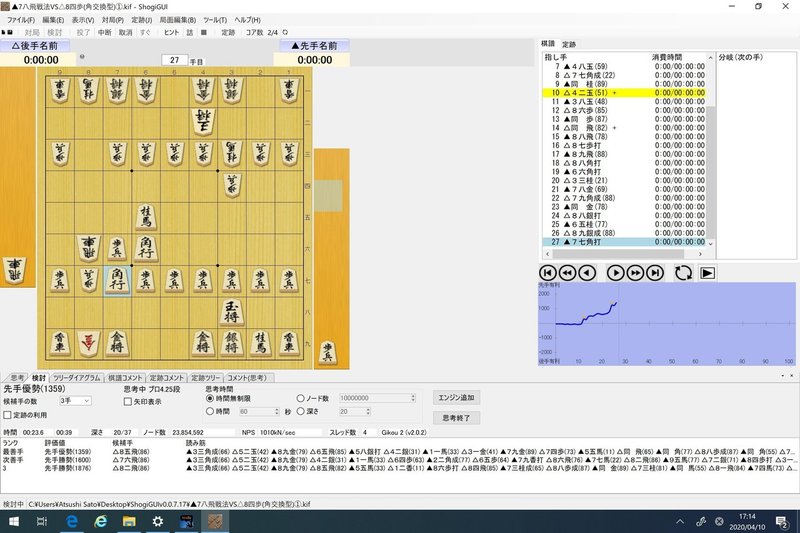Pick the rook from gote's captured-pieces stand
Viewport: 800px width, 533px height.
[15, 270]
